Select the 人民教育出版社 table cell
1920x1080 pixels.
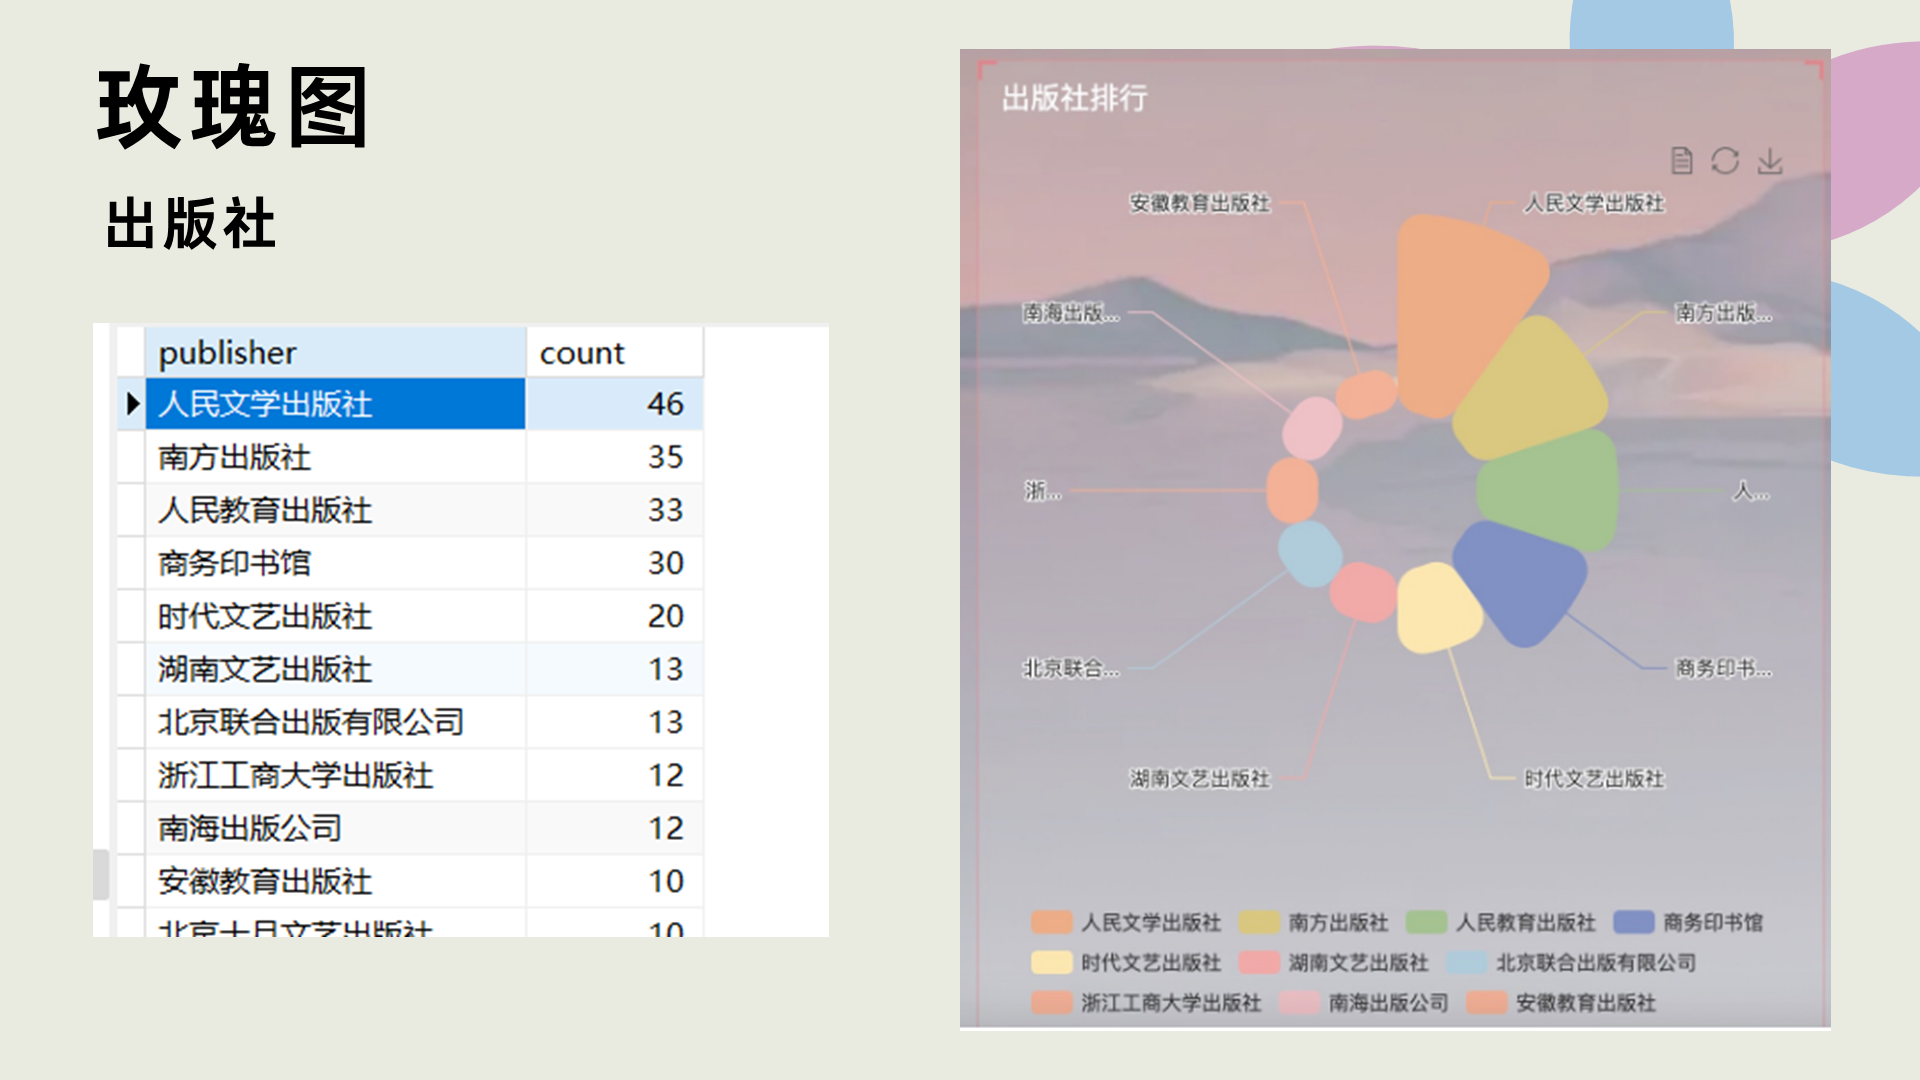(x=335, y=510)
